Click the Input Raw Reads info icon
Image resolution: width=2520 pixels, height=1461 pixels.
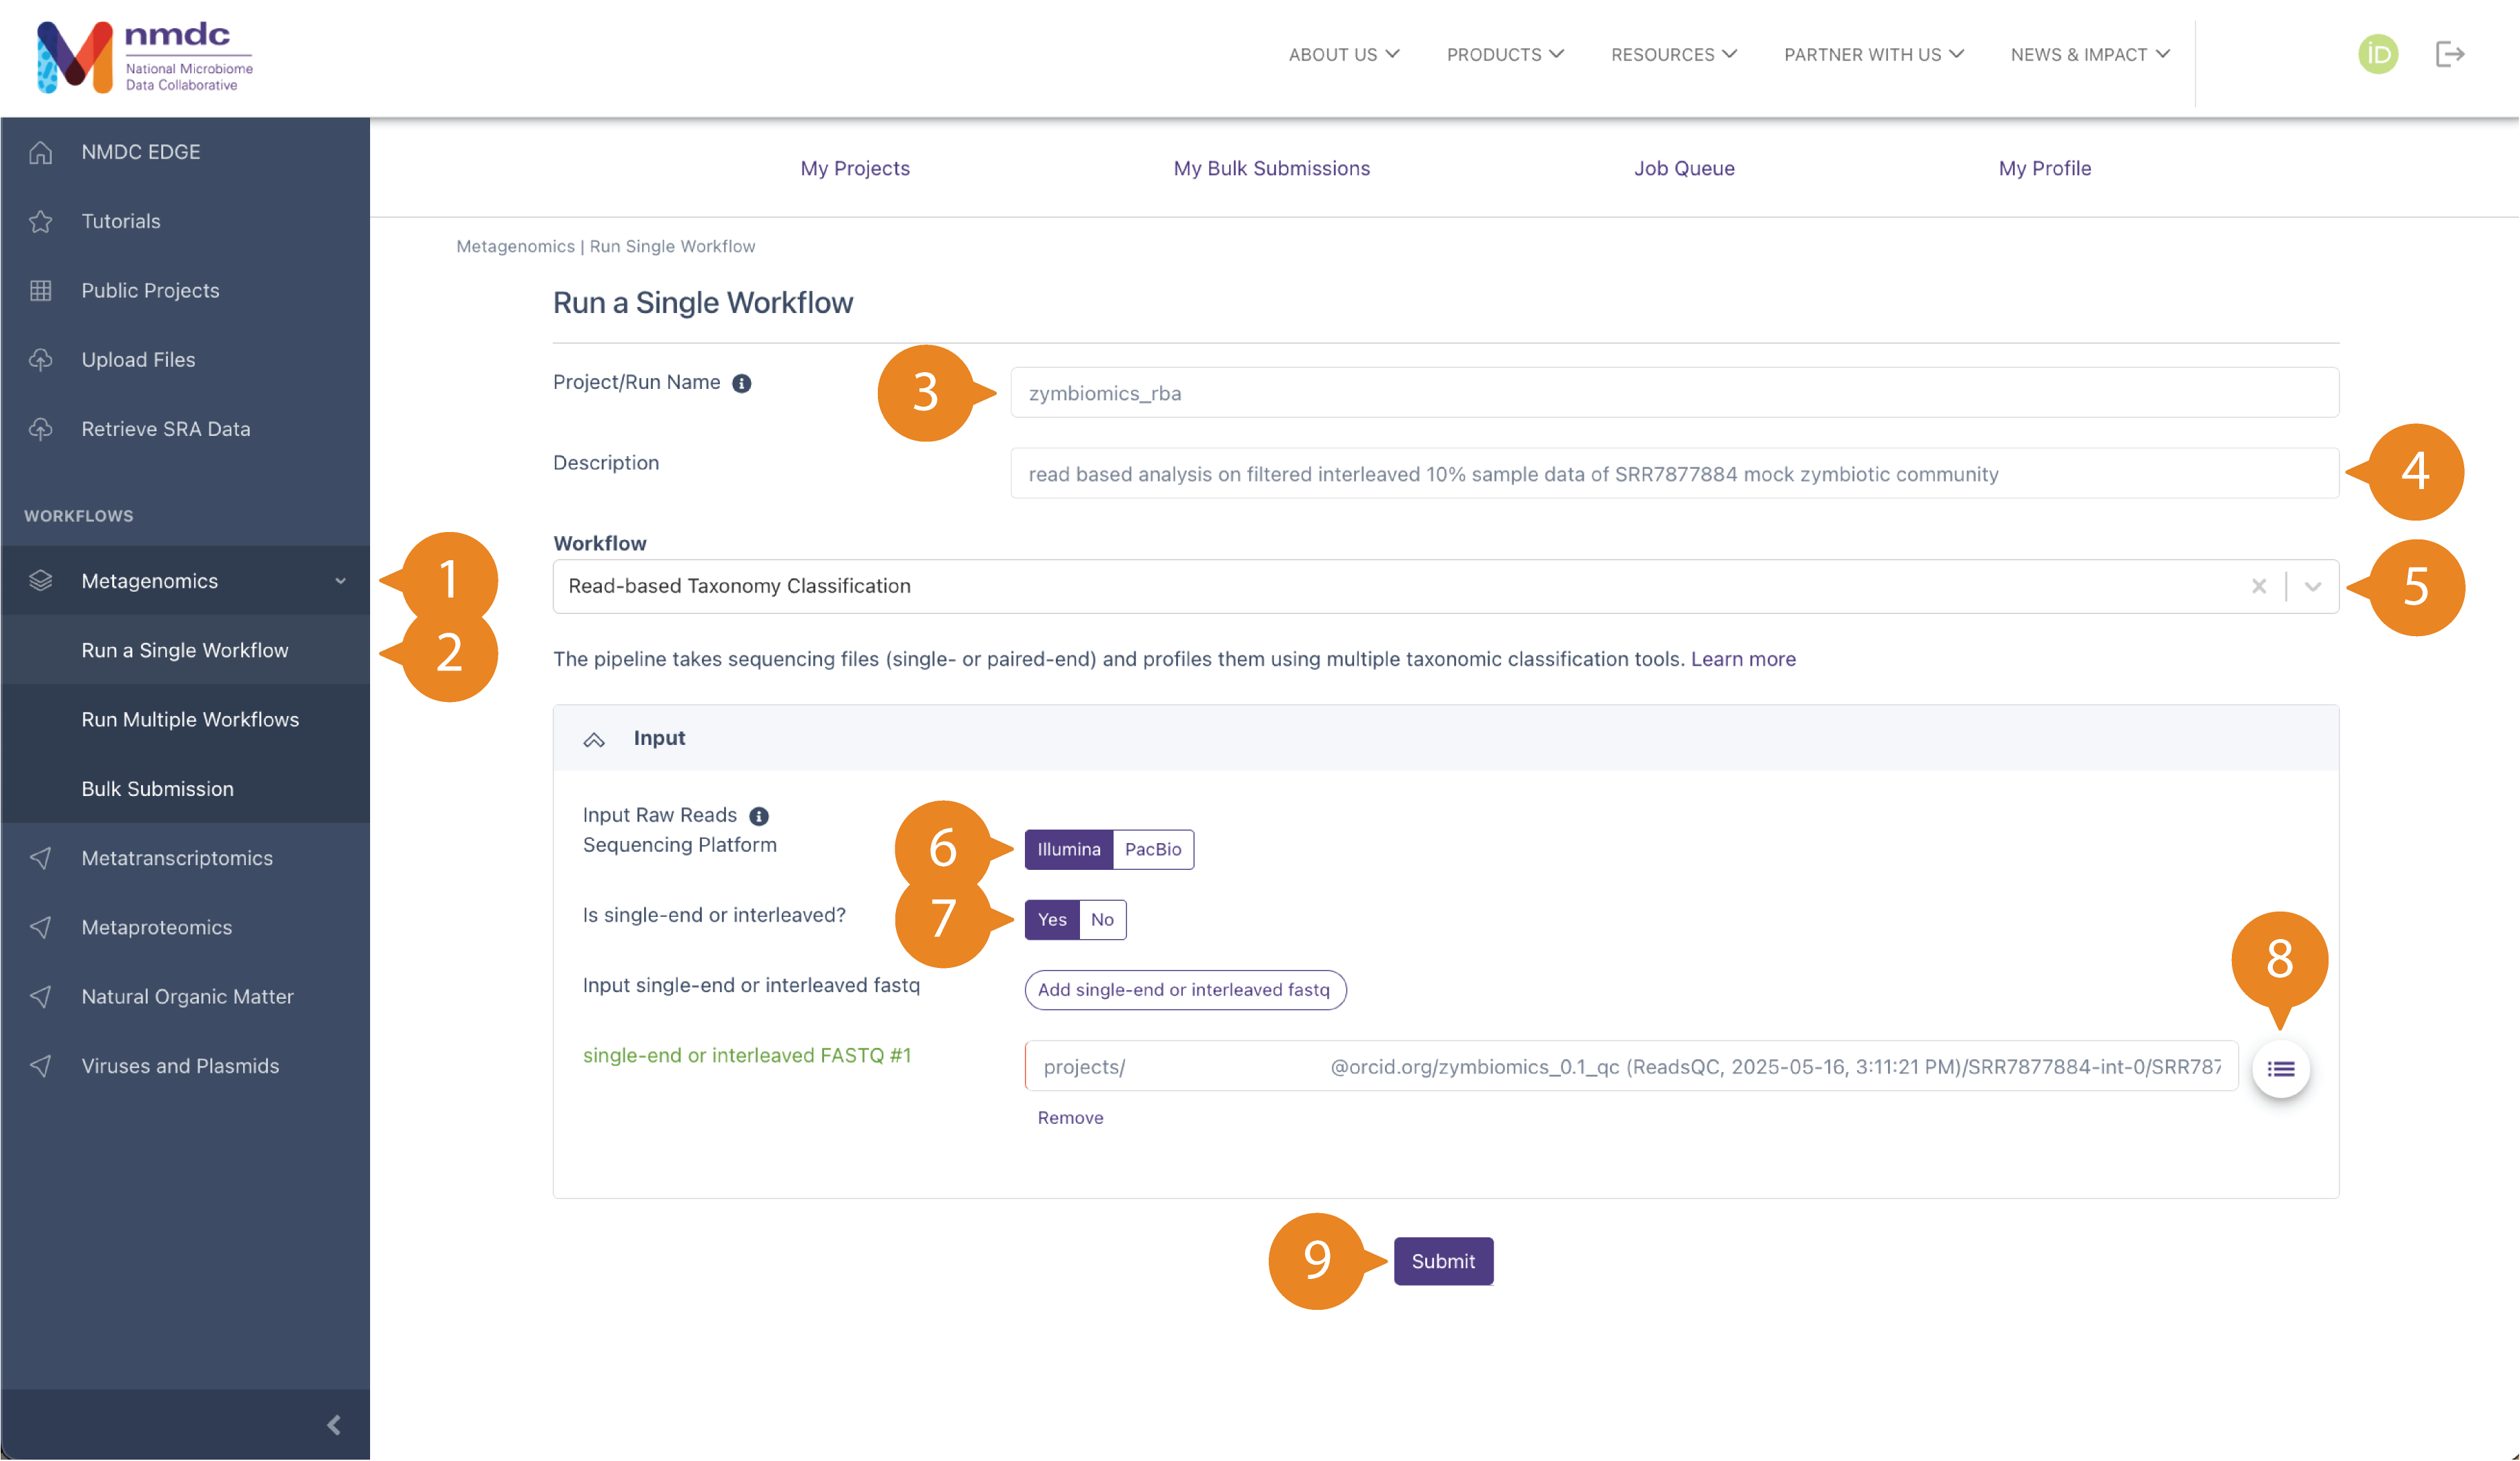coord(759,816)
